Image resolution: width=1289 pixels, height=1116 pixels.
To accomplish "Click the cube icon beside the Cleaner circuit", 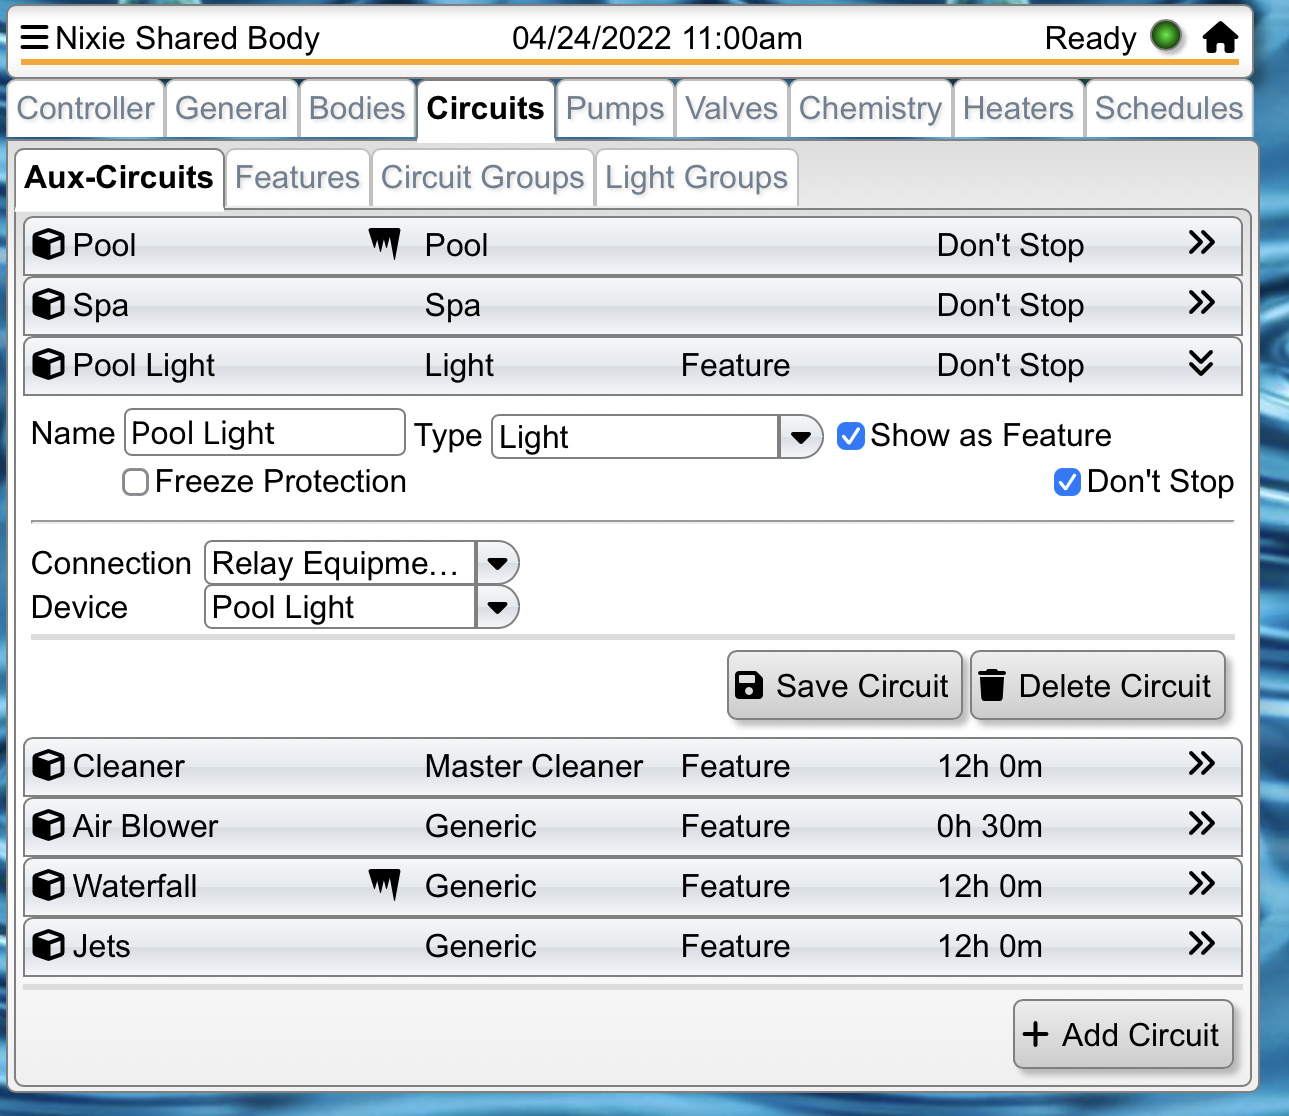I will click(x=48, y=765).
